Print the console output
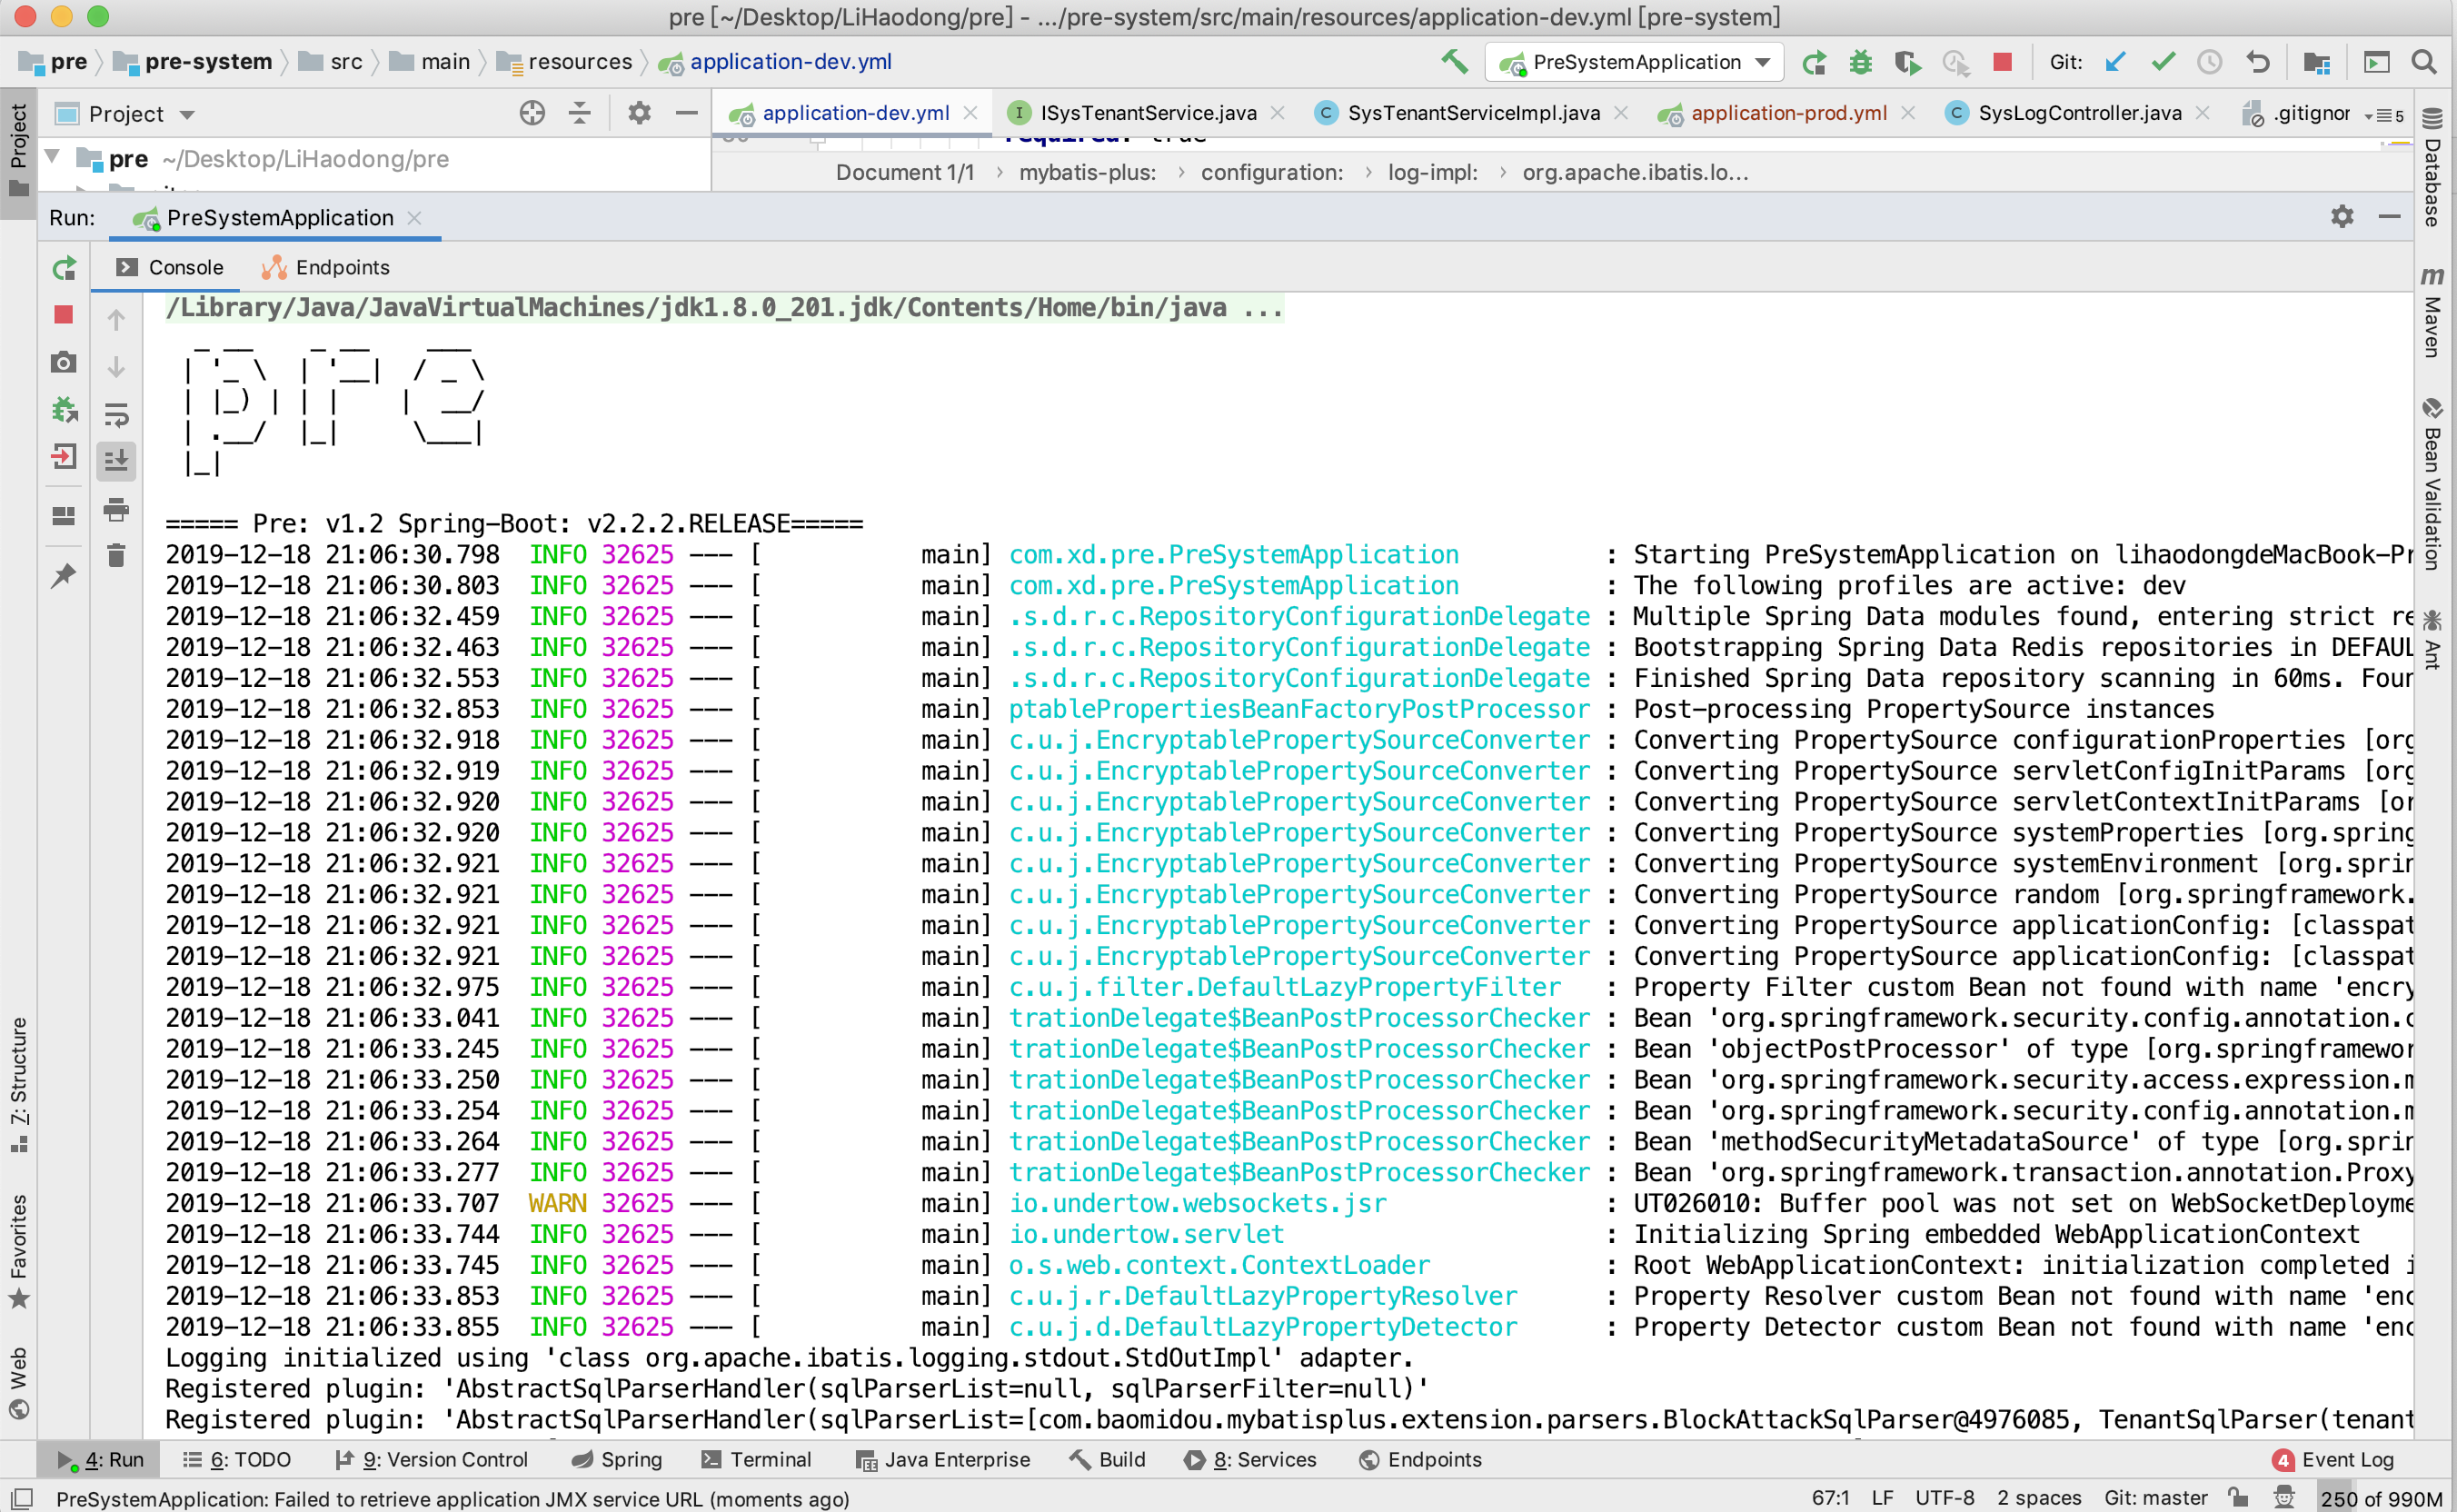 click(116, 510)
